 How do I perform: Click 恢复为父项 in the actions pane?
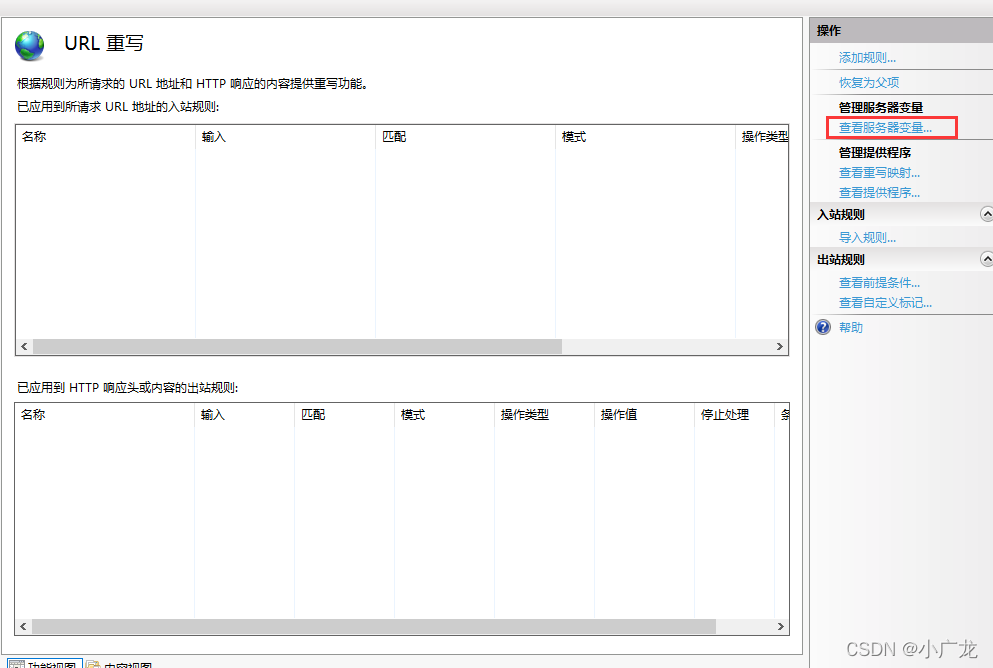click(x=869, y=82)
